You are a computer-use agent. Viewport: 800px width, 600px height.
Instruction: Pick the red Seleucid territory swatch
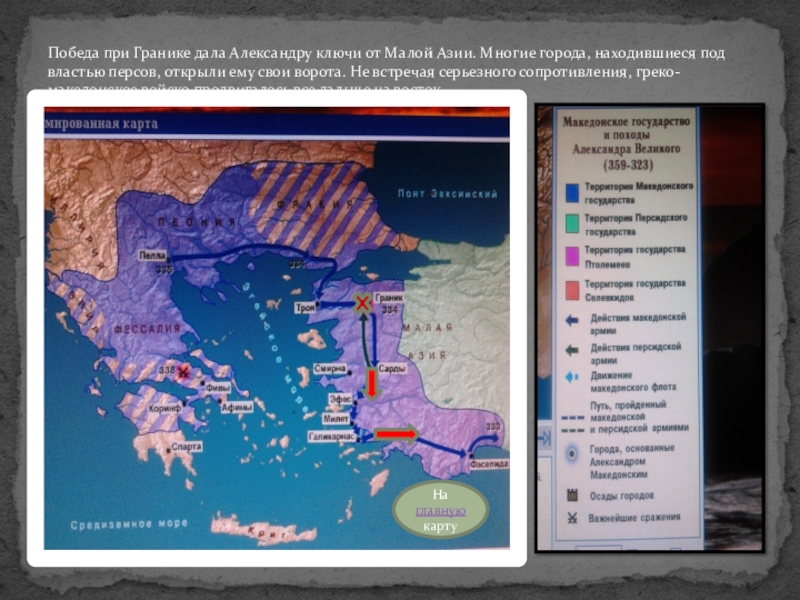click(x=572, y=290)
